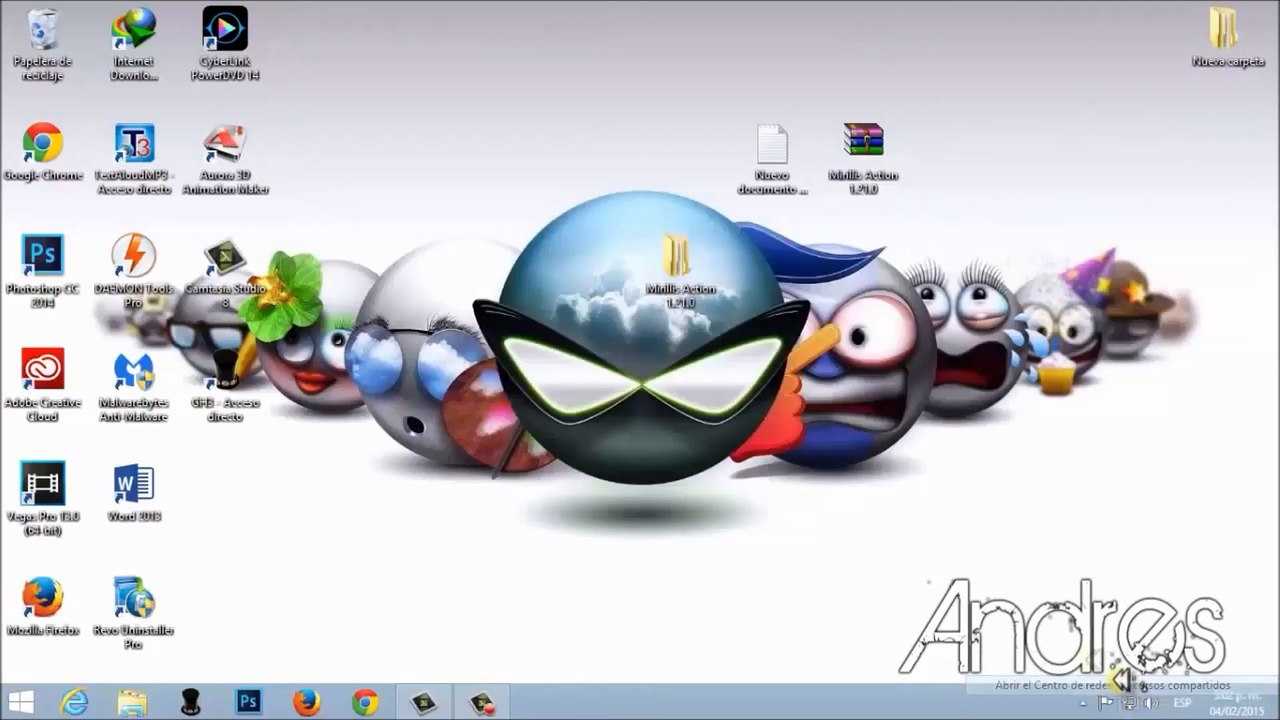Change the ESP input language
Screen dimensions: 1280x720
tap(1182, 703)
